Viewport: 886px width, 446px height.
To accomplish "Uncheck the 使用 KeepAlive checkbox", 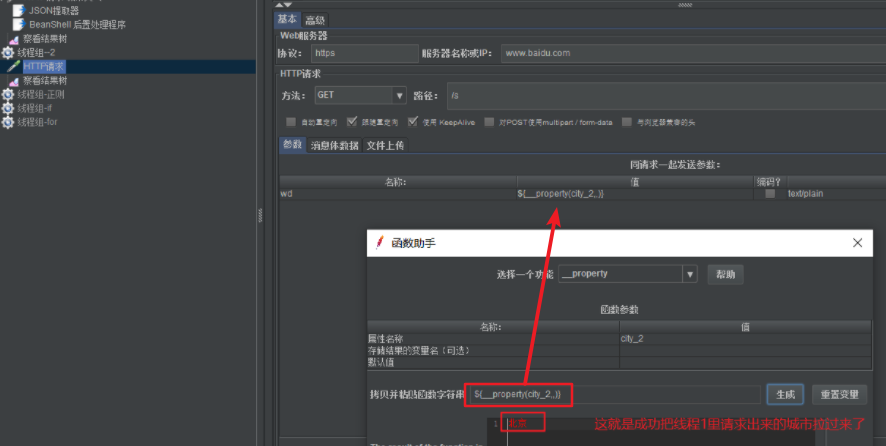I will (x=412, y=122).
